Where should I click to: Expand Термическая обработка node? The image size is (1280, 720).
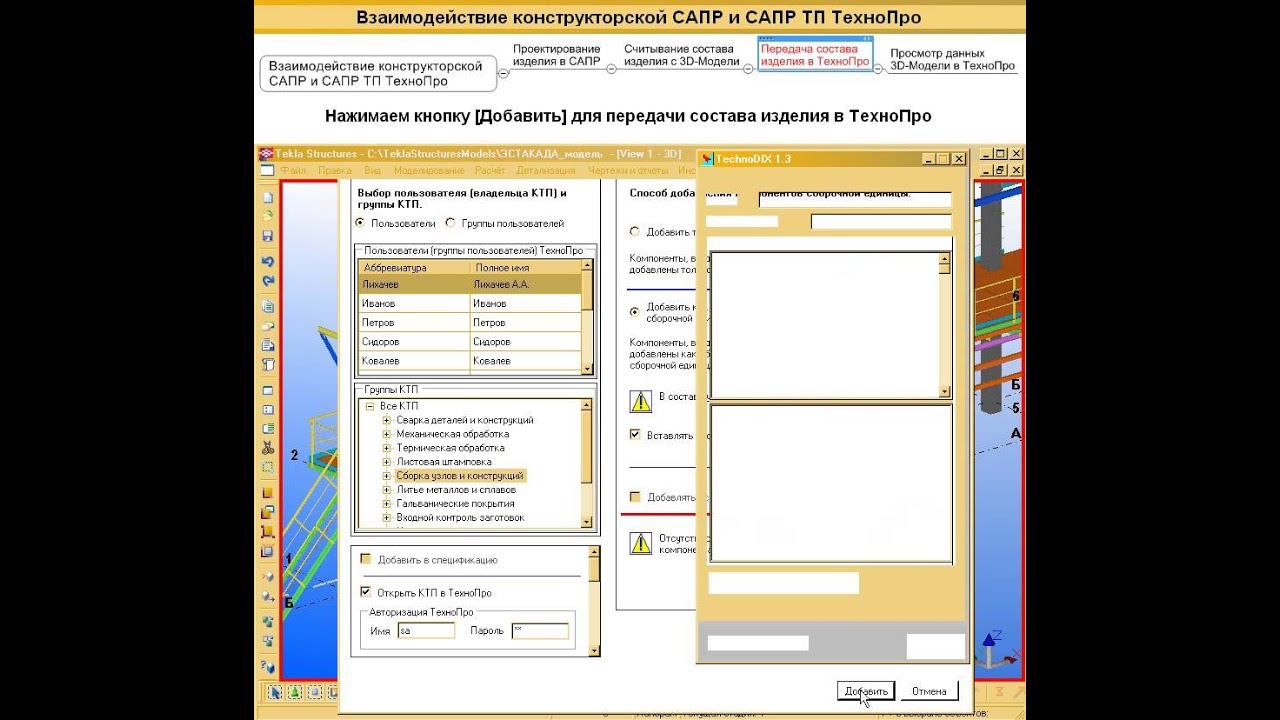tap(386, 448)
